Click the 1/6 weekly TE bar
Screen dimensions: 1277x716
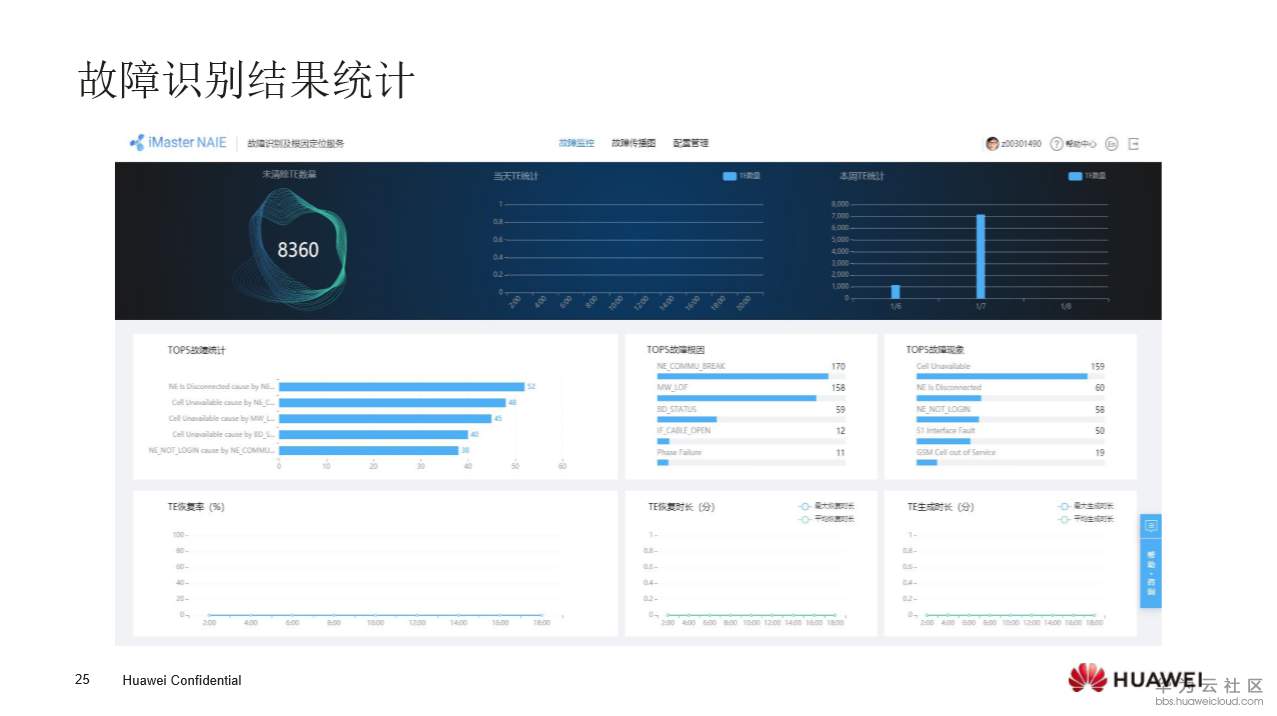[x=896, y=291]
